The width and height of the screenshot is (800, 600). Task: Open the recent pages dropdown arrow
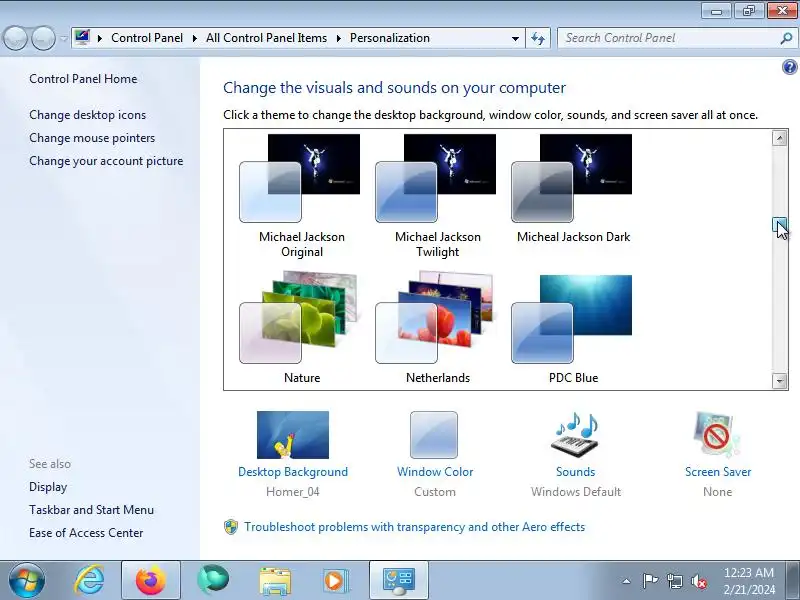click(63, 38)
